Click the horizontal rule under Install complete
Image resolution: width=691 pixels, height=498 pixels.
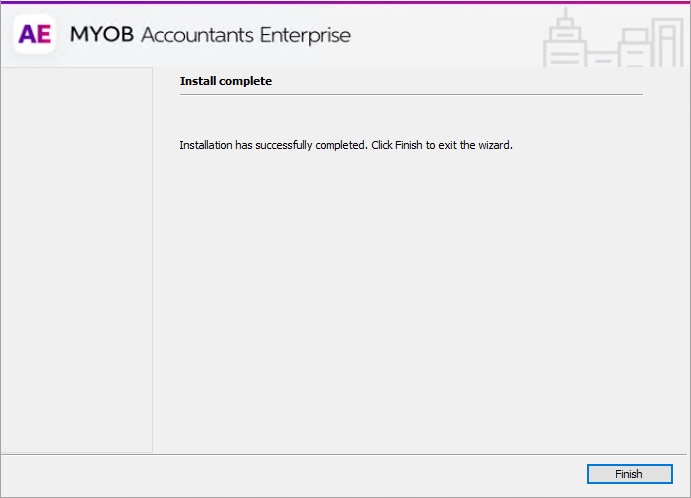[x=410, y=94]
